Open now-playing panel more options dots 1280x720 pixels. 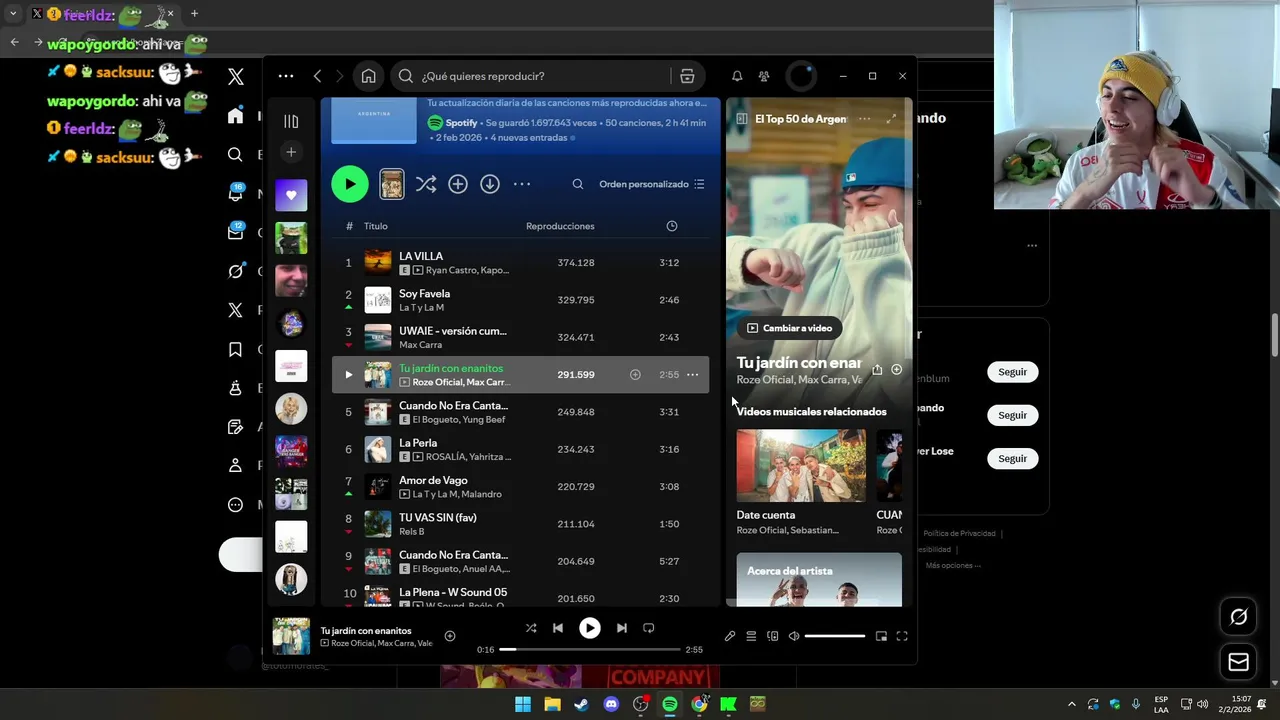[x=864, y=118]
